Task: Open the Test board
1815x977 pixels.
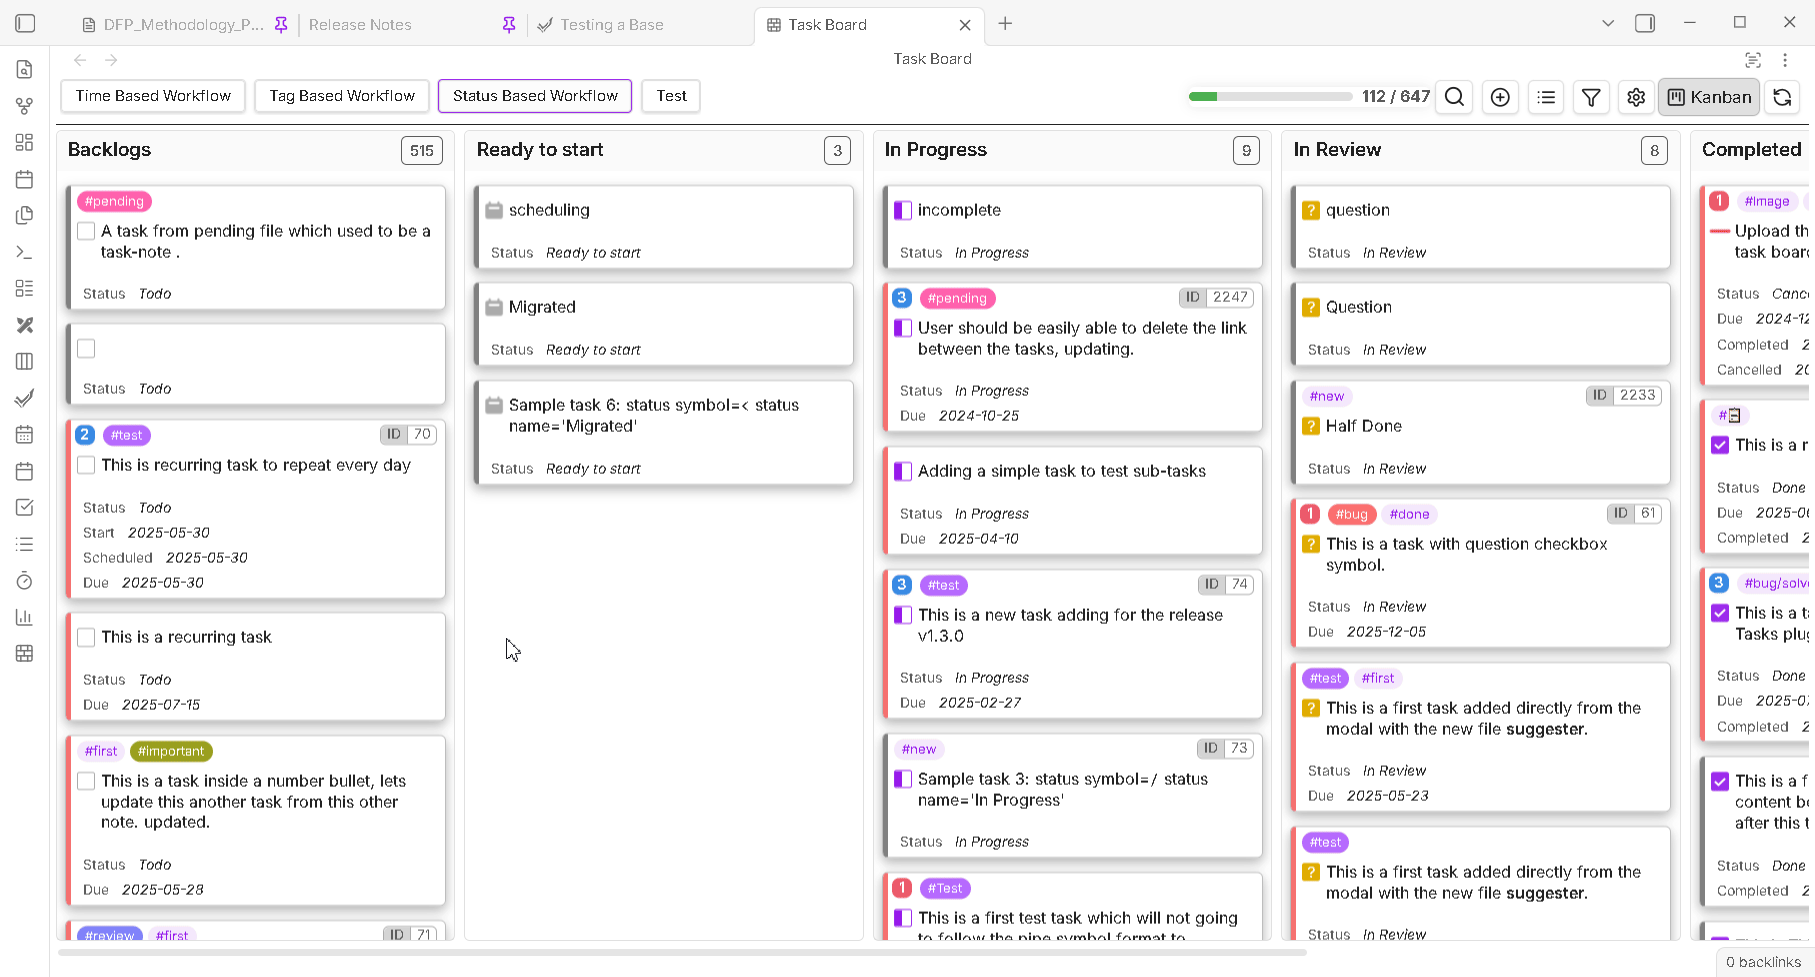Action: point(670,96)
